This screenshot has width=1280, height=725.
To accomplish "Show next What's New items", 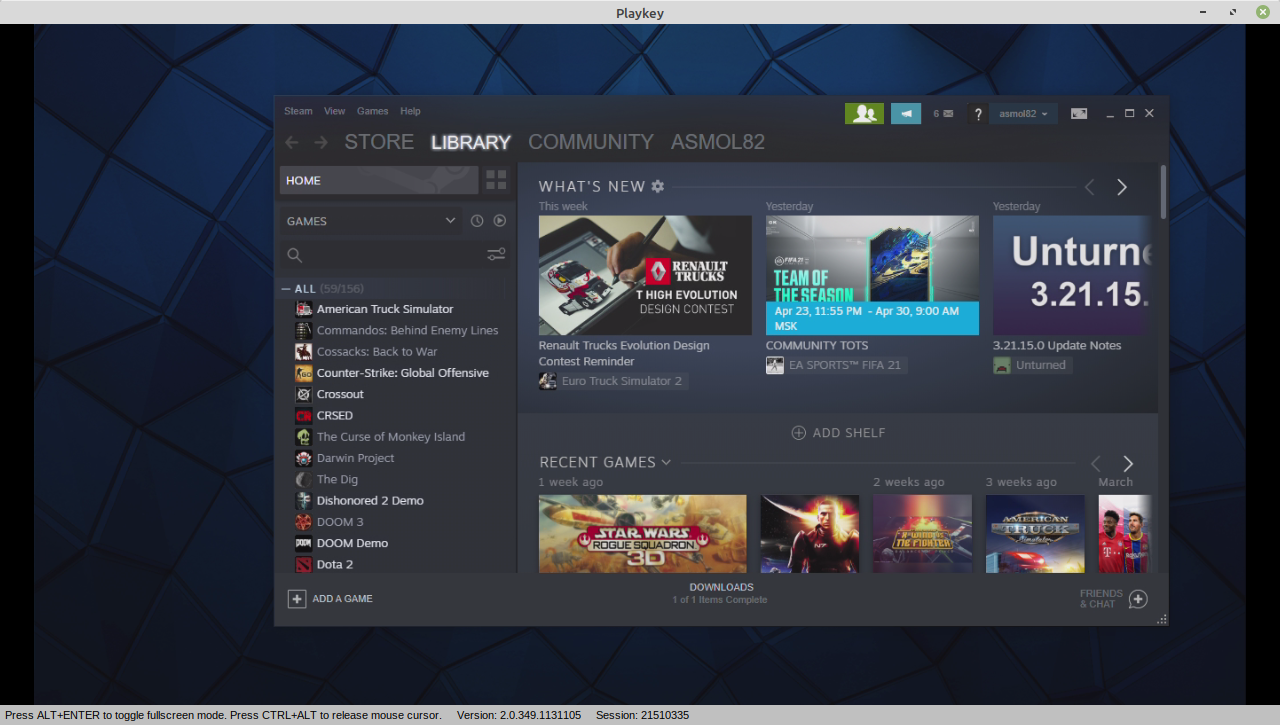I will point(1122,187).
